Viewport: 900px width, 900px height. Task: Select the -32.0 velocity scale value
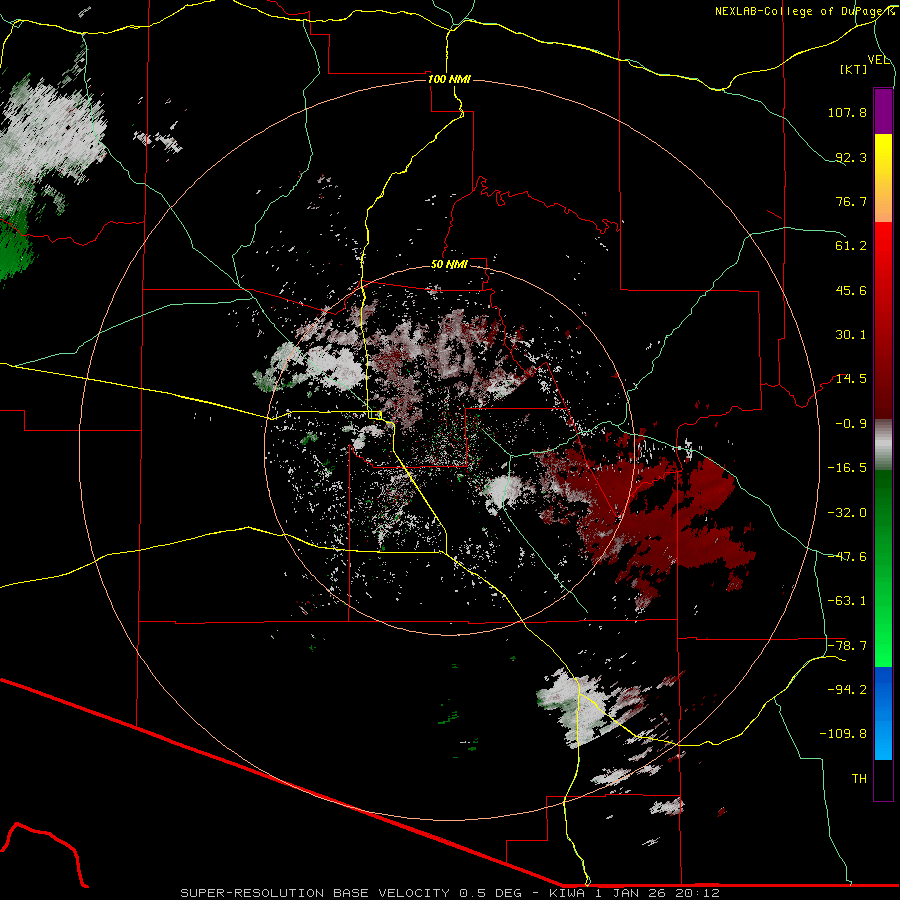[847, 513]
